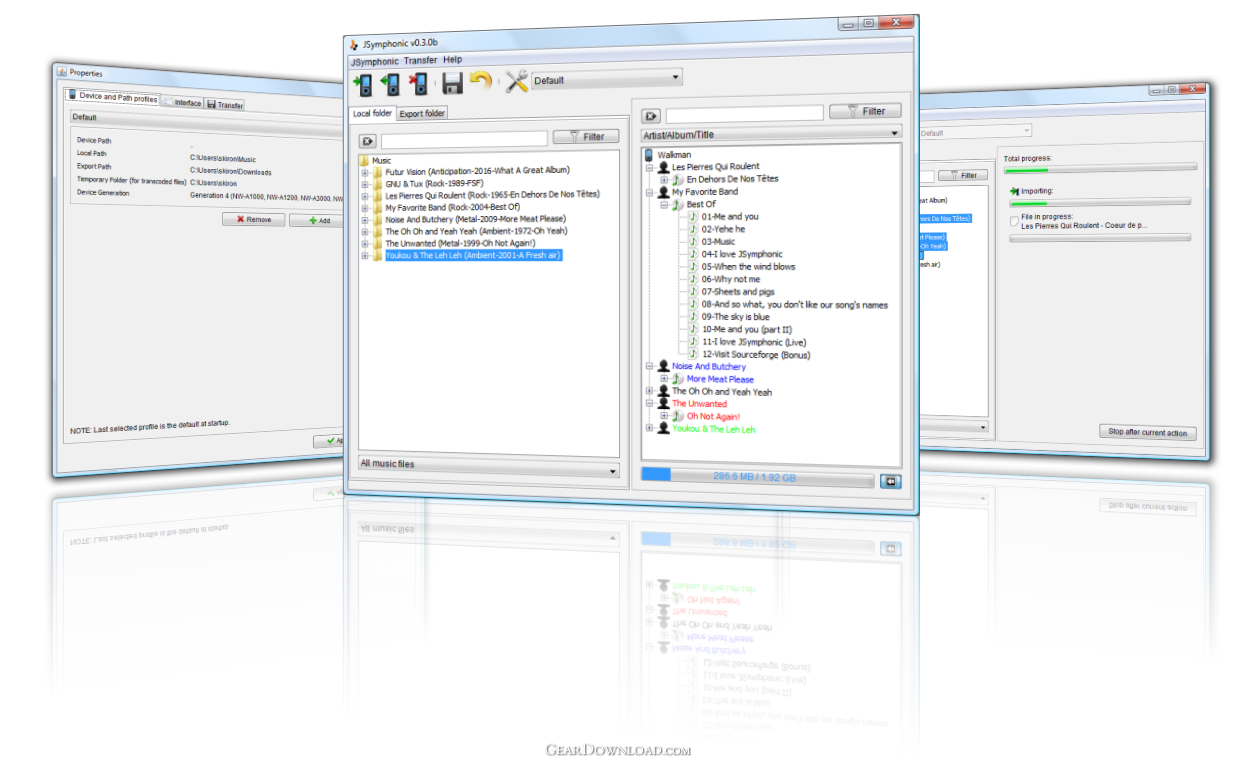Open the All music files dropdown
1236x758 pixels.
[489, 465]
